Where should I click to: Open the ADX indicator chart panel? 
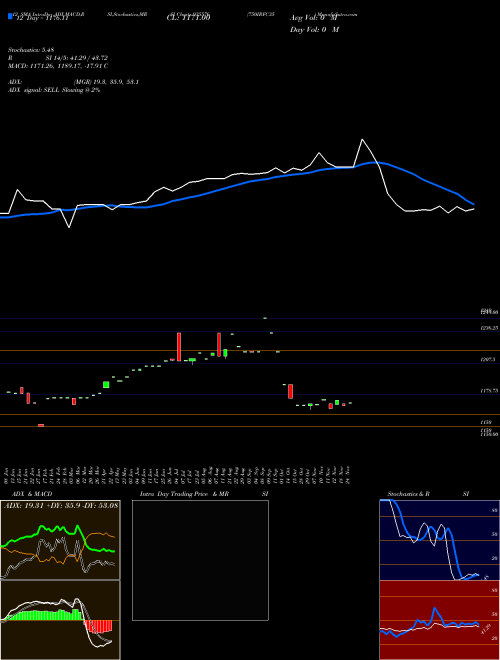click(x=60, y=540)
